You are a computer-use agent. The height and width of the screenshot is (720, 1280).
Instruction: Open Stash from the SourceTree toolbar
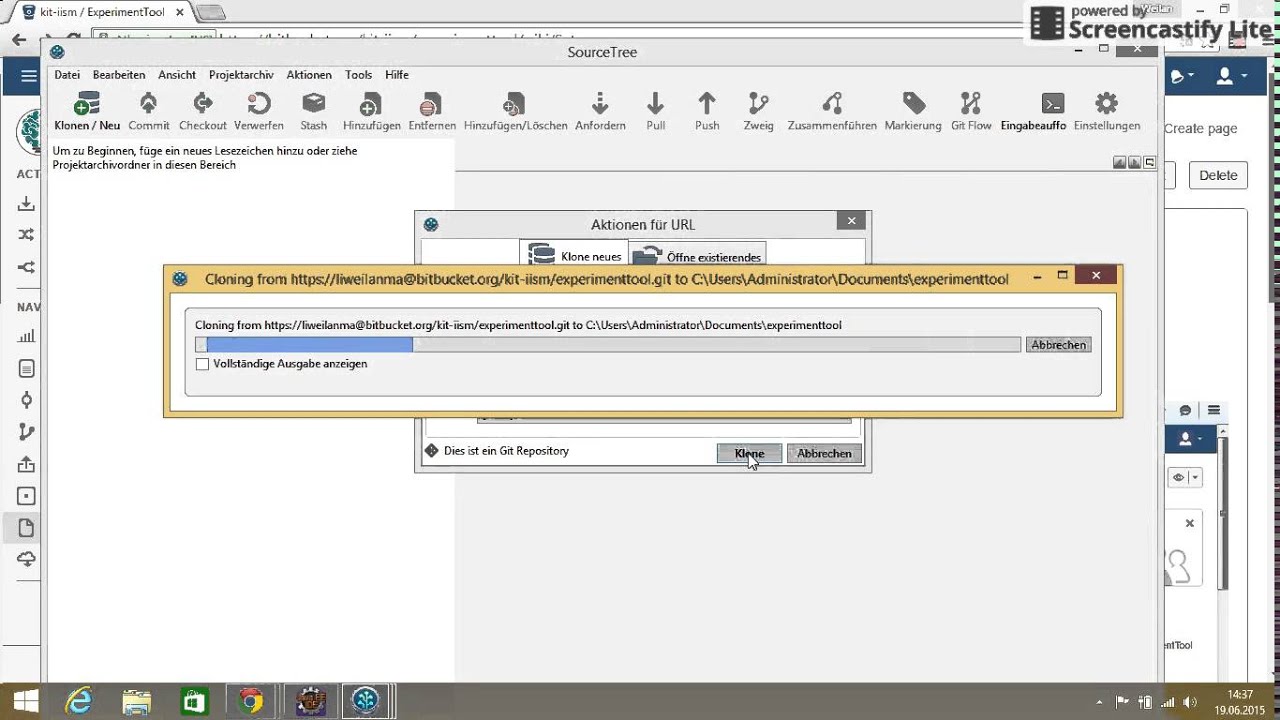[314, 111]
